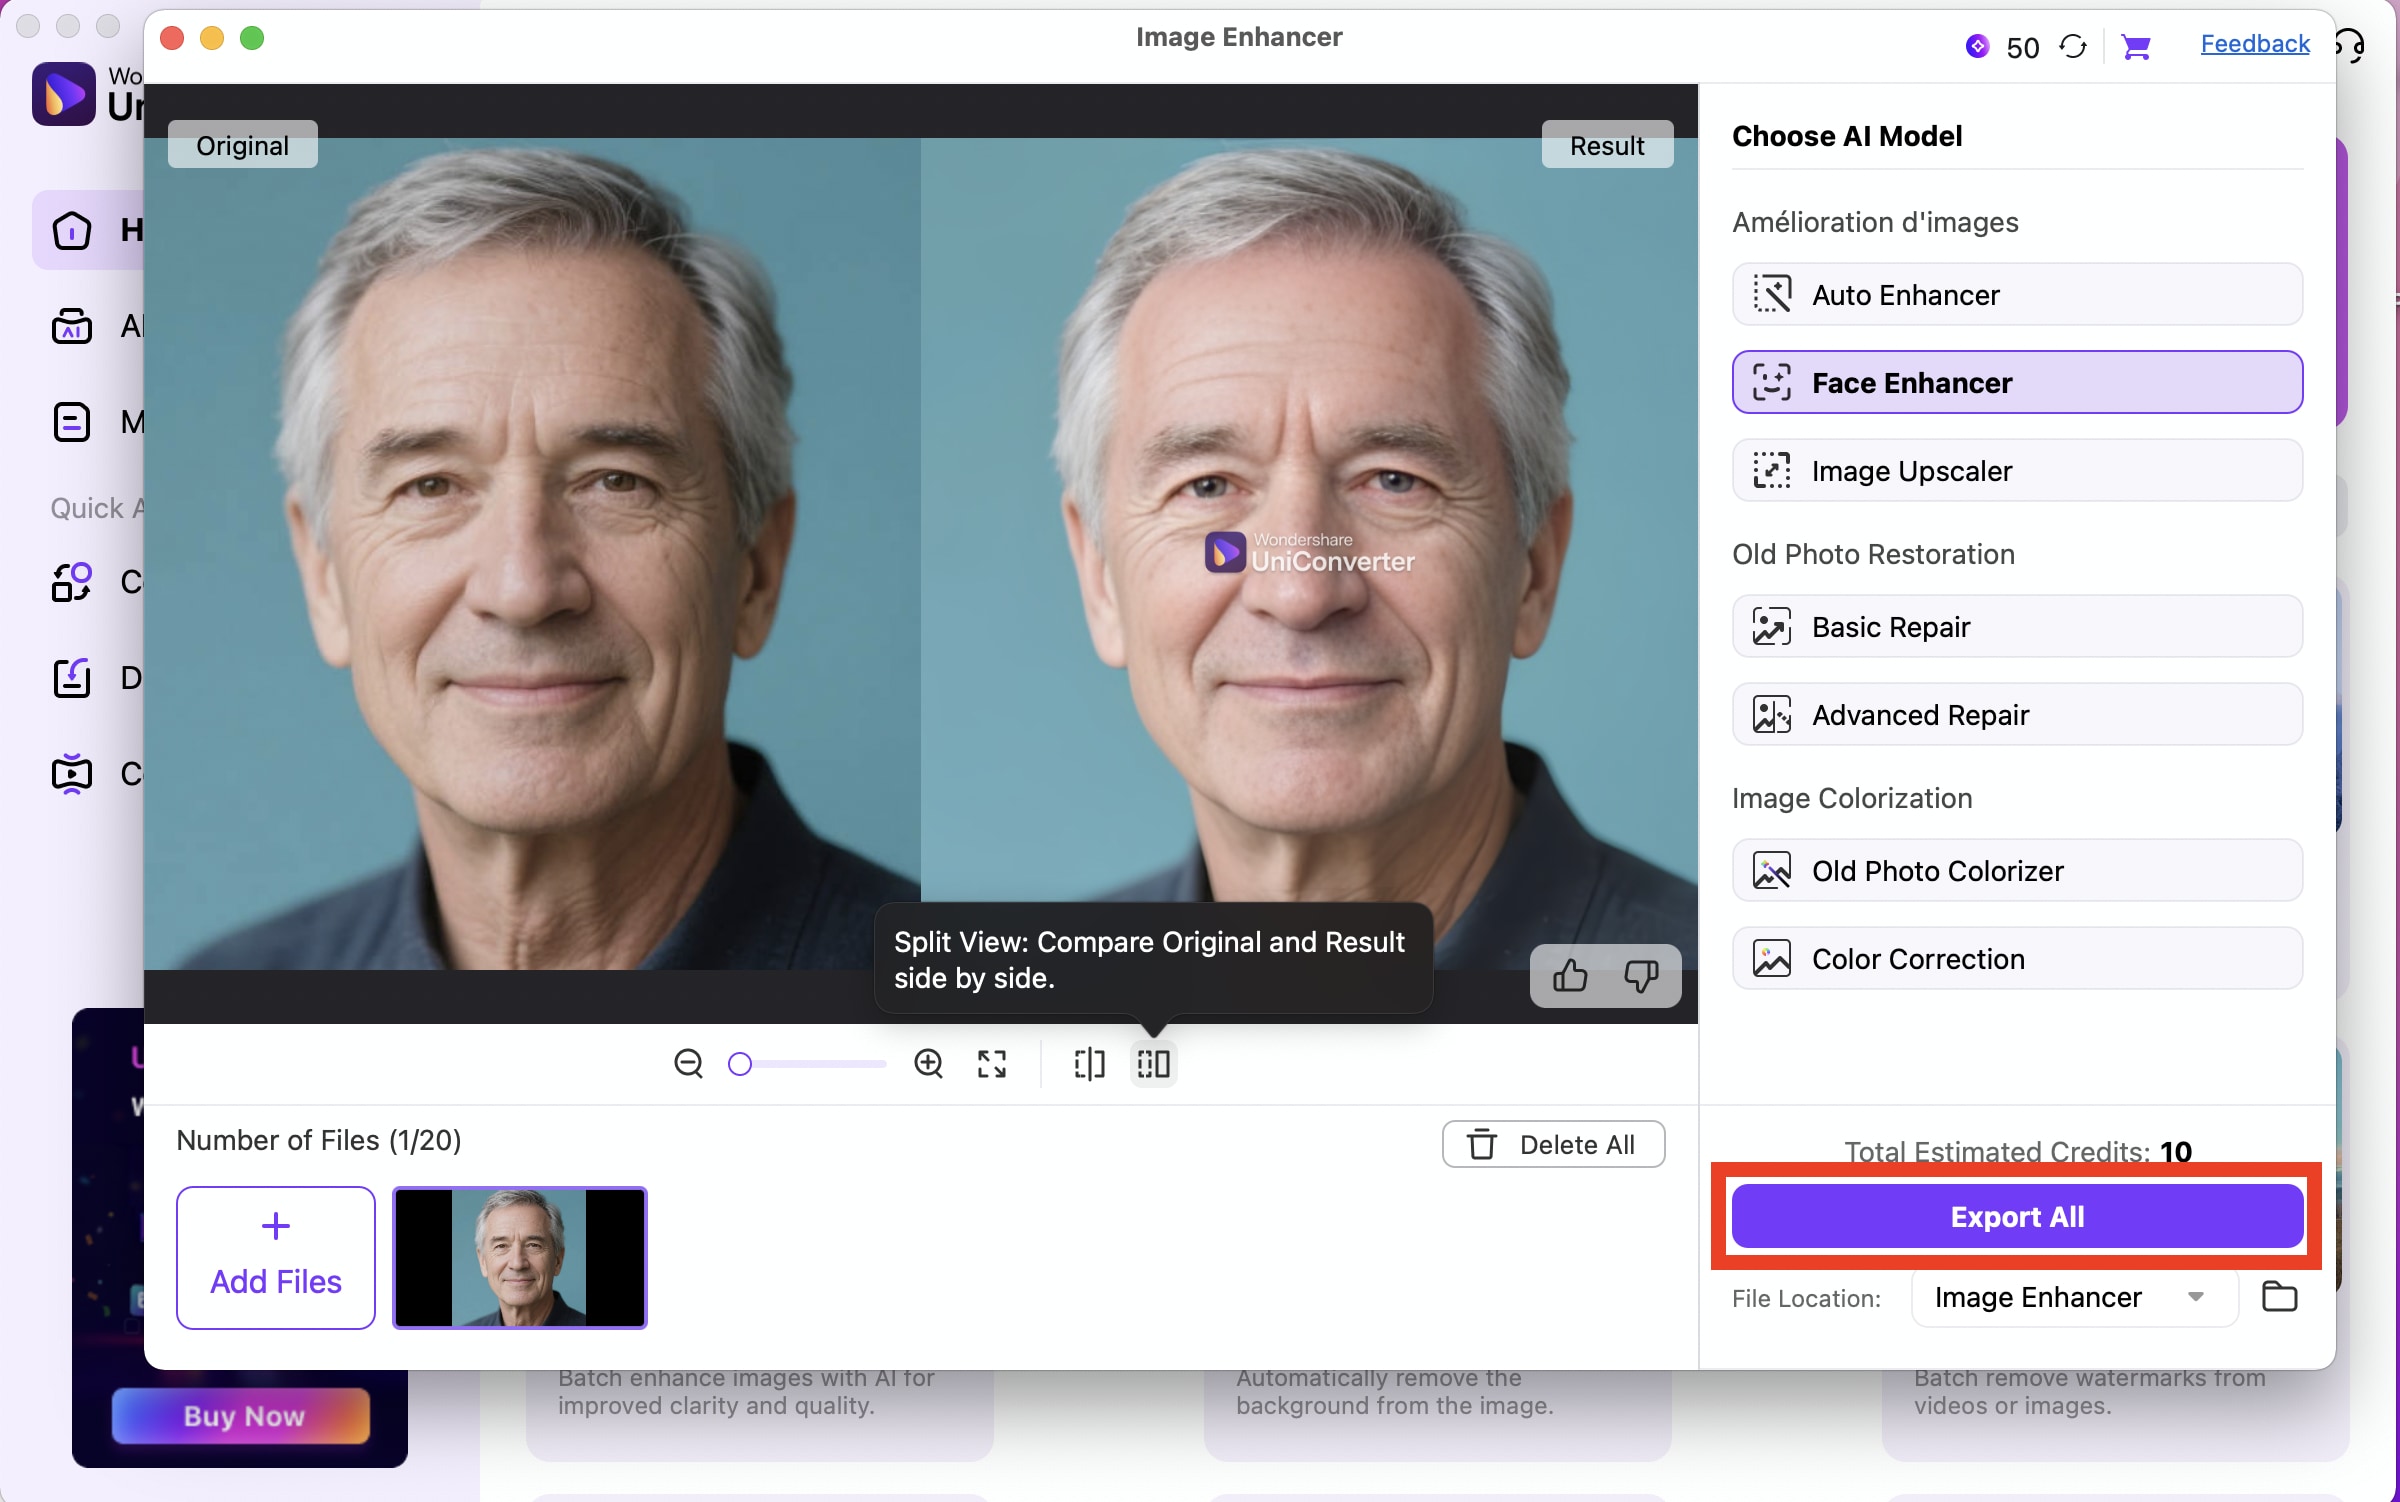The height and width of the screenshot is (1502, 2400).
Task: Click the zoom out magnifier icon
Action: pyautogui.click(x=688, y=1063)
